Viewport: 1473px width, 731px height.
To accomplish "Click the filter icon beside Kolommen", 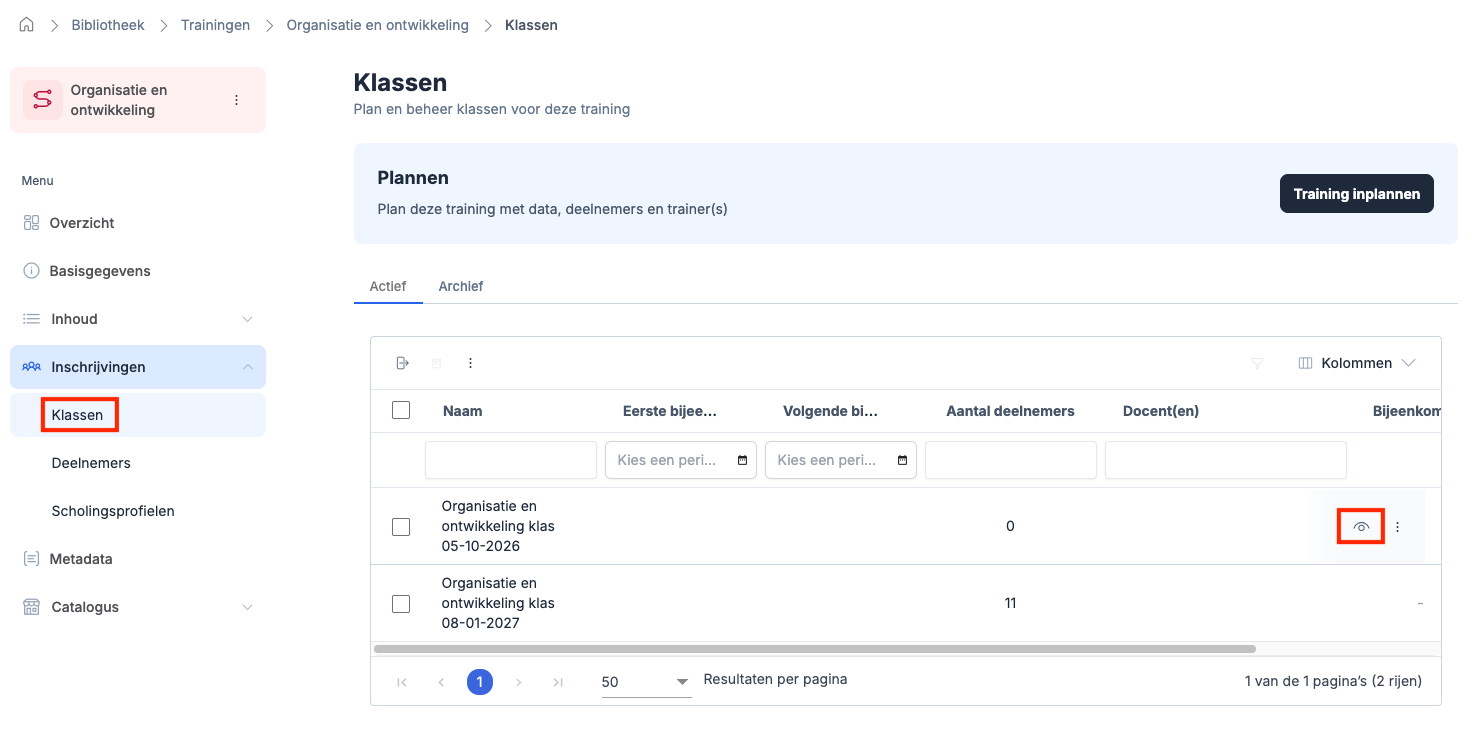I will [x=1258, y=363].
